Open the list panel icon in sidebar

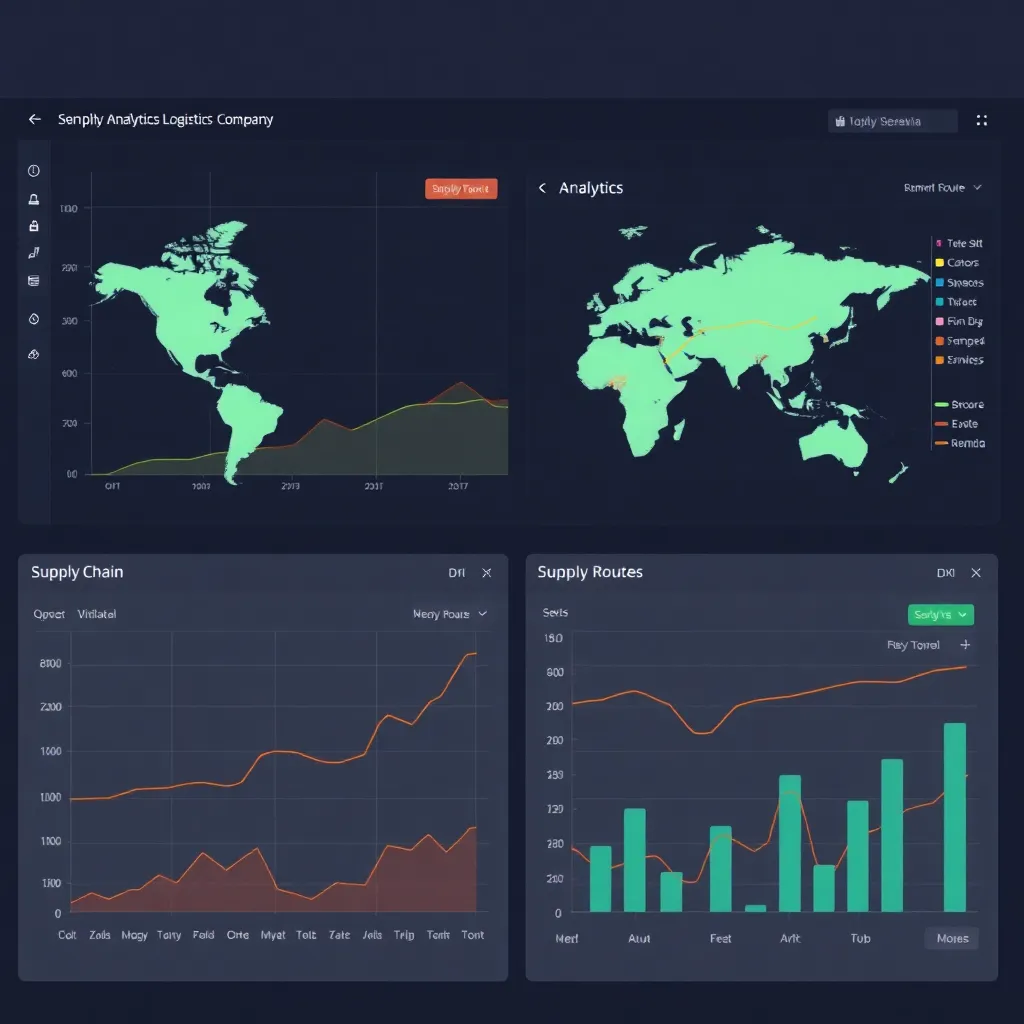(x=34, y=281)
